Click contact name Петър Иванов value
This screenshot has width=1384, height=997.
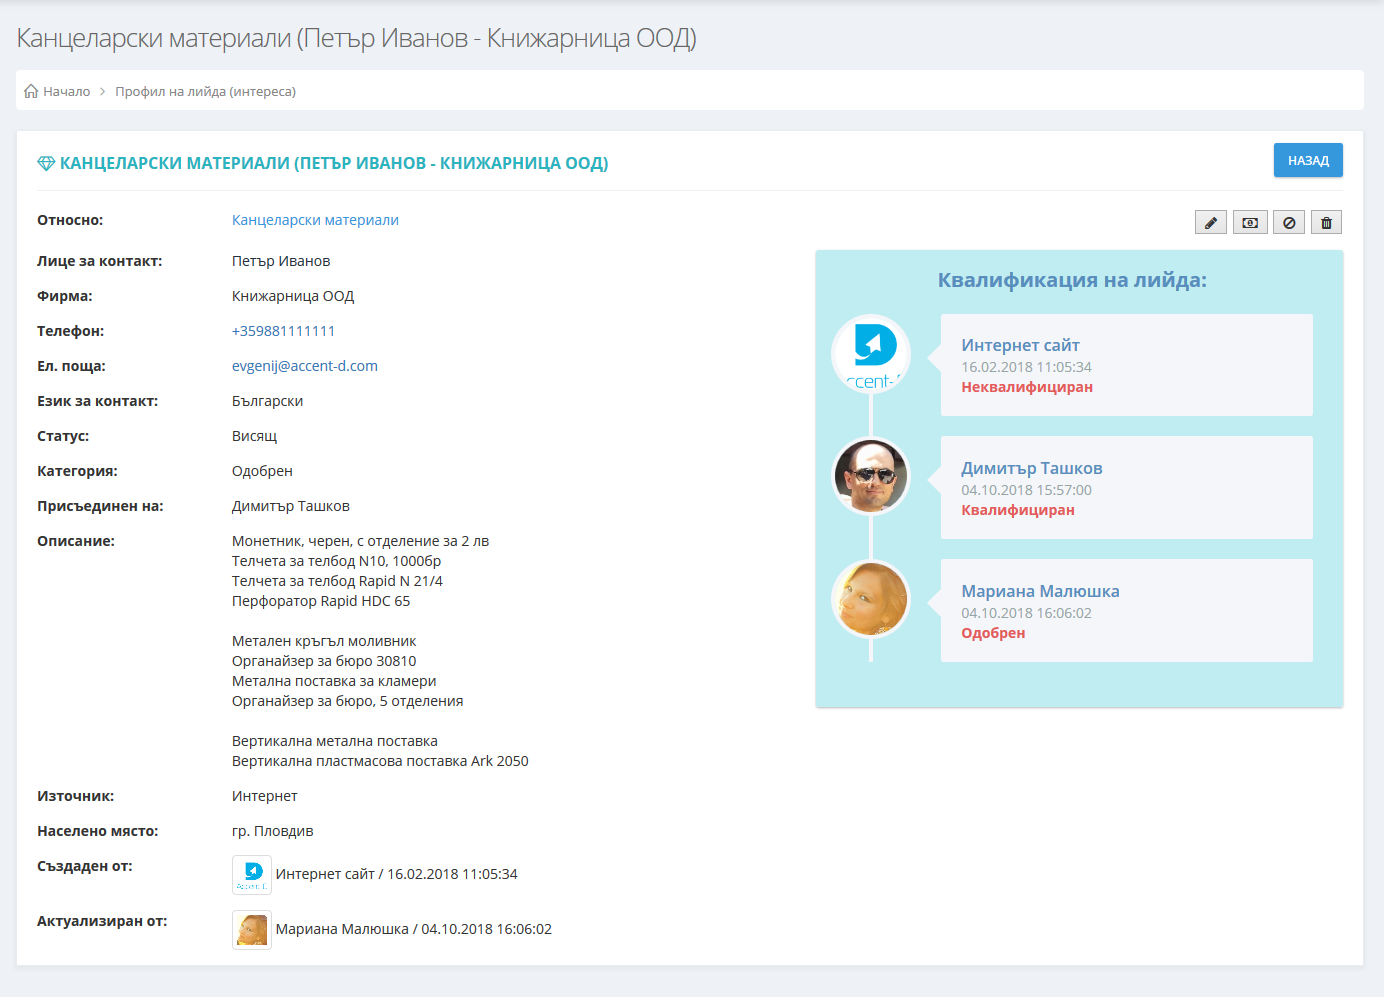(x=281, y=261)
